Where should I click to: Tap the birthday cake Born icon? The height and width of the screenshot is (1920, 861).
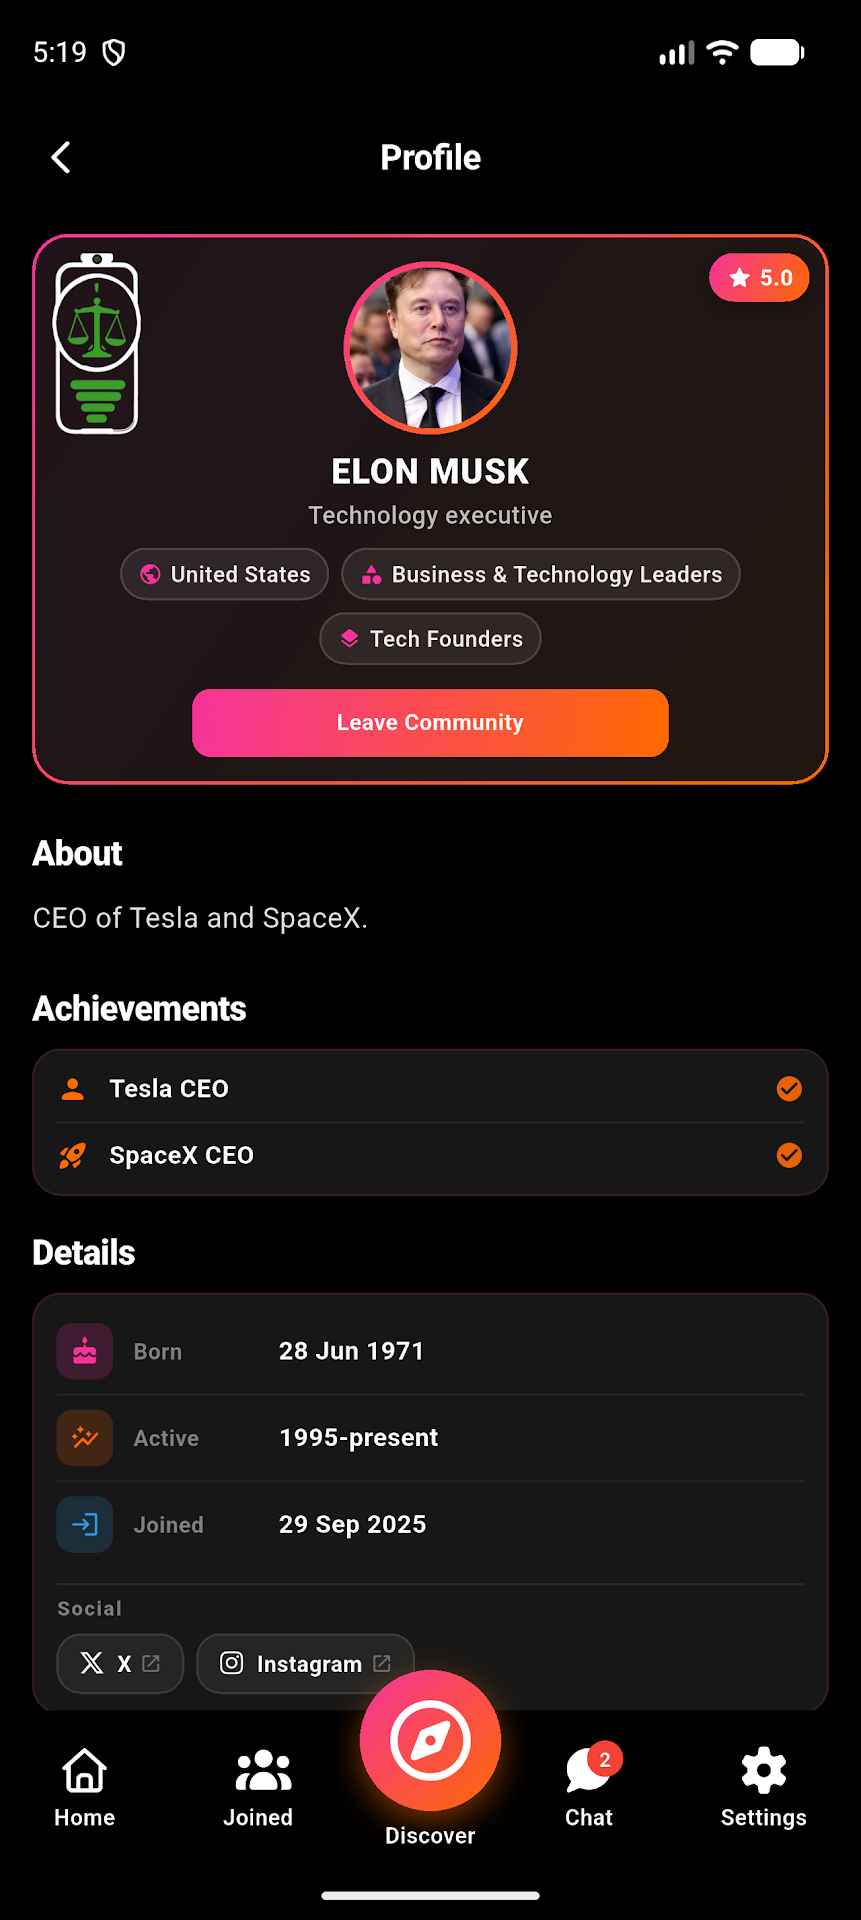85,1351
